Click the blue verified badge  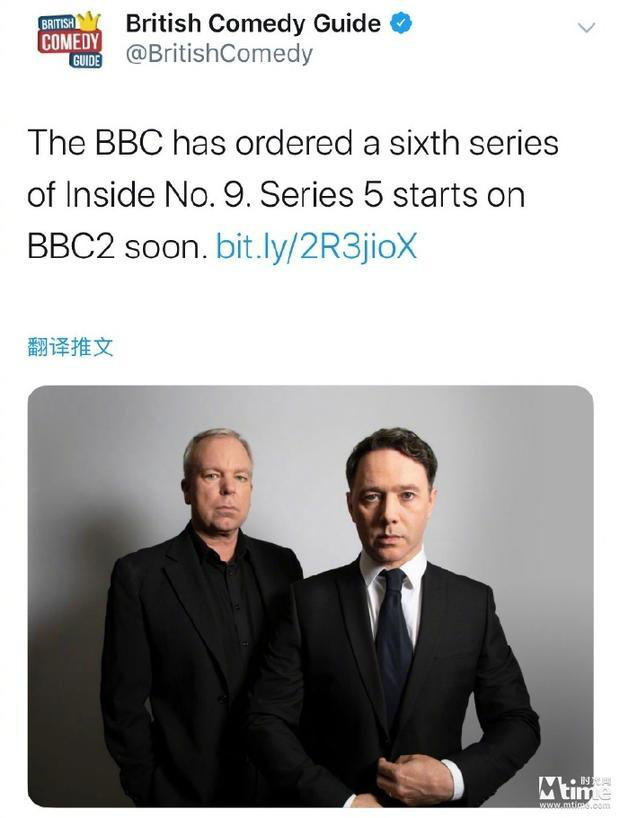point(401,23)
